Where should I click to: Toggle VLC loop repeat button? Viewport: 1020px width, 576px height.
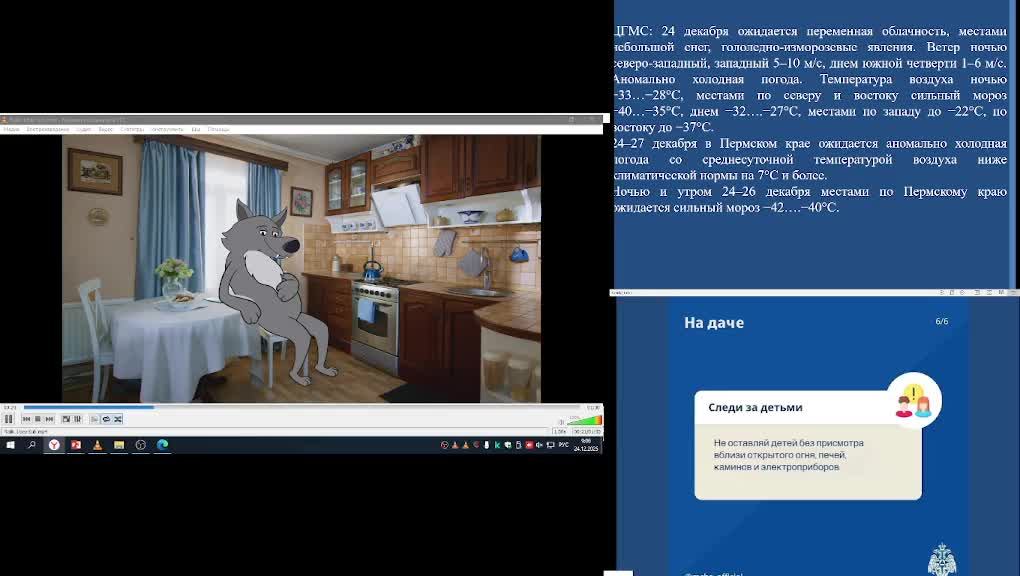106,418
